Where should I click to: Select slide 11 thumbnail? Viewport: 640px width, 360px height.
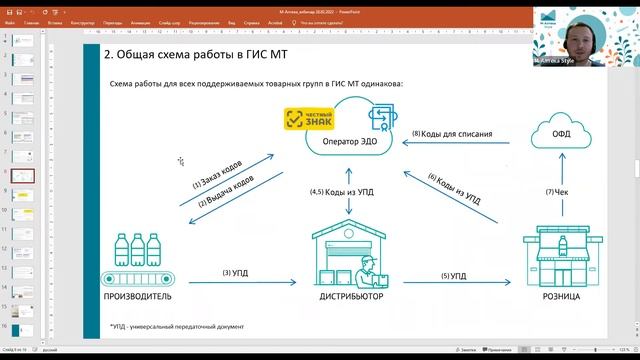(x=22, y=234)
